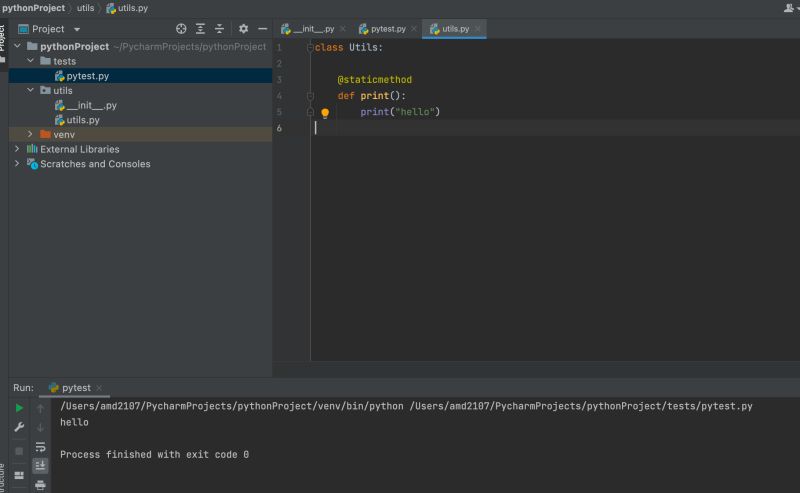This screenshot has height=493, width=800.
Task: Expand the venv folder
Action: [x=30, y=134]
